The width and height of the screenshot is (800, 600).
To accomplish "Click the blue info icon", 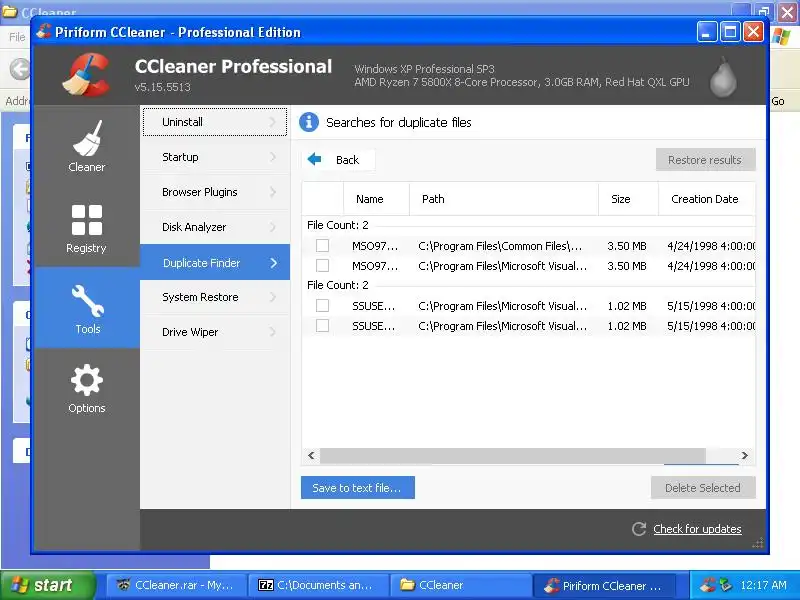I will pyautogui.click(x=309, y=122).
